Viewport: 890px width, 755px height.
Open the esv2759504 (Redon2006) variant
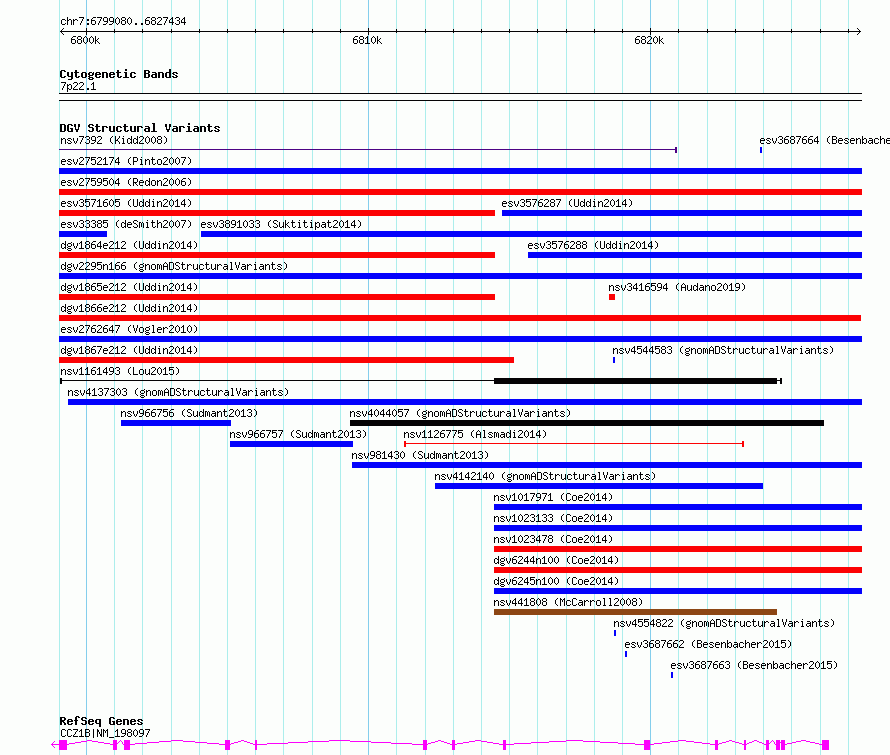click(460, 192)
